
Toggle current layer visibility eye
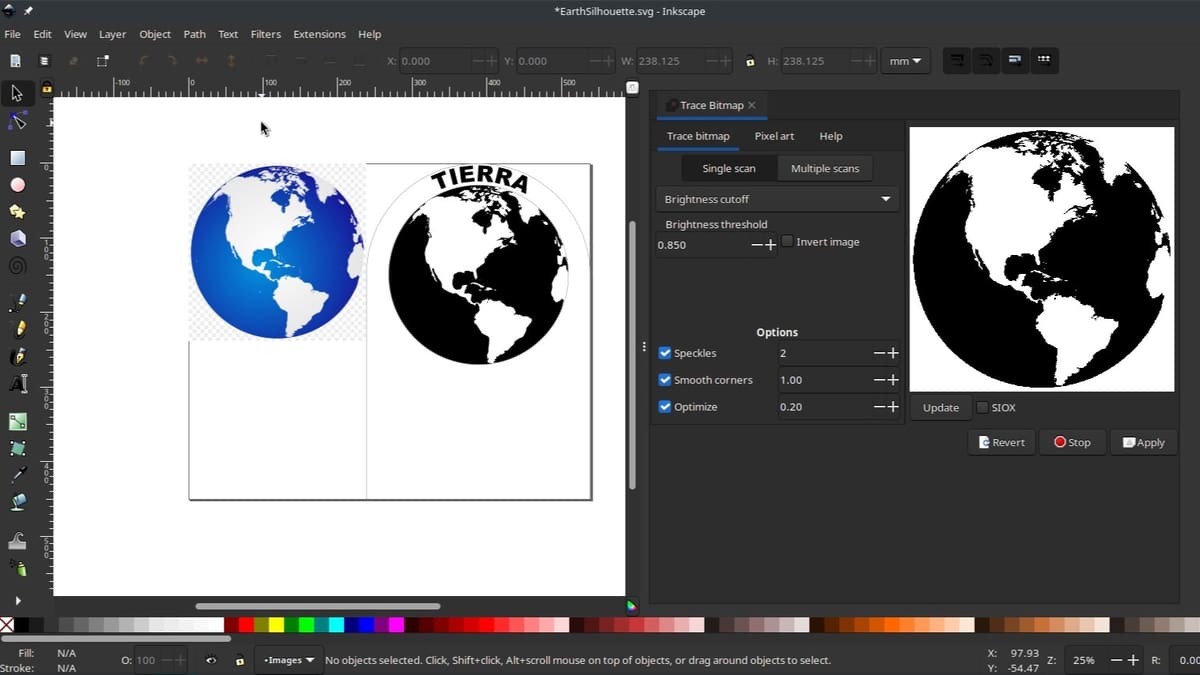point(211,660)
